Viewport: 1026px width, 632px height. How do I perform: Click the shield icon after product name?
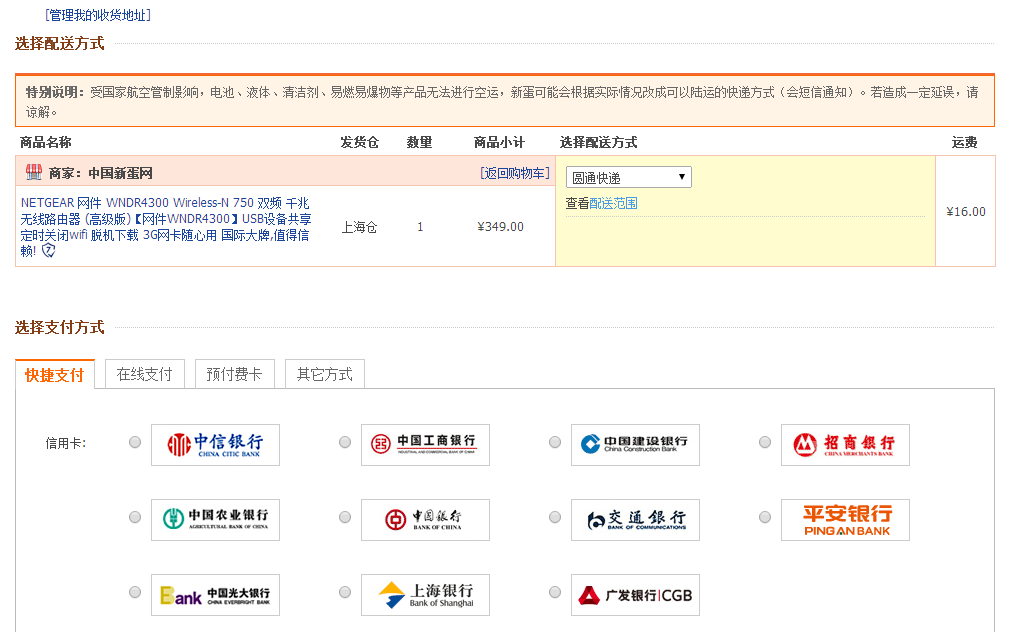click(48, 250)
